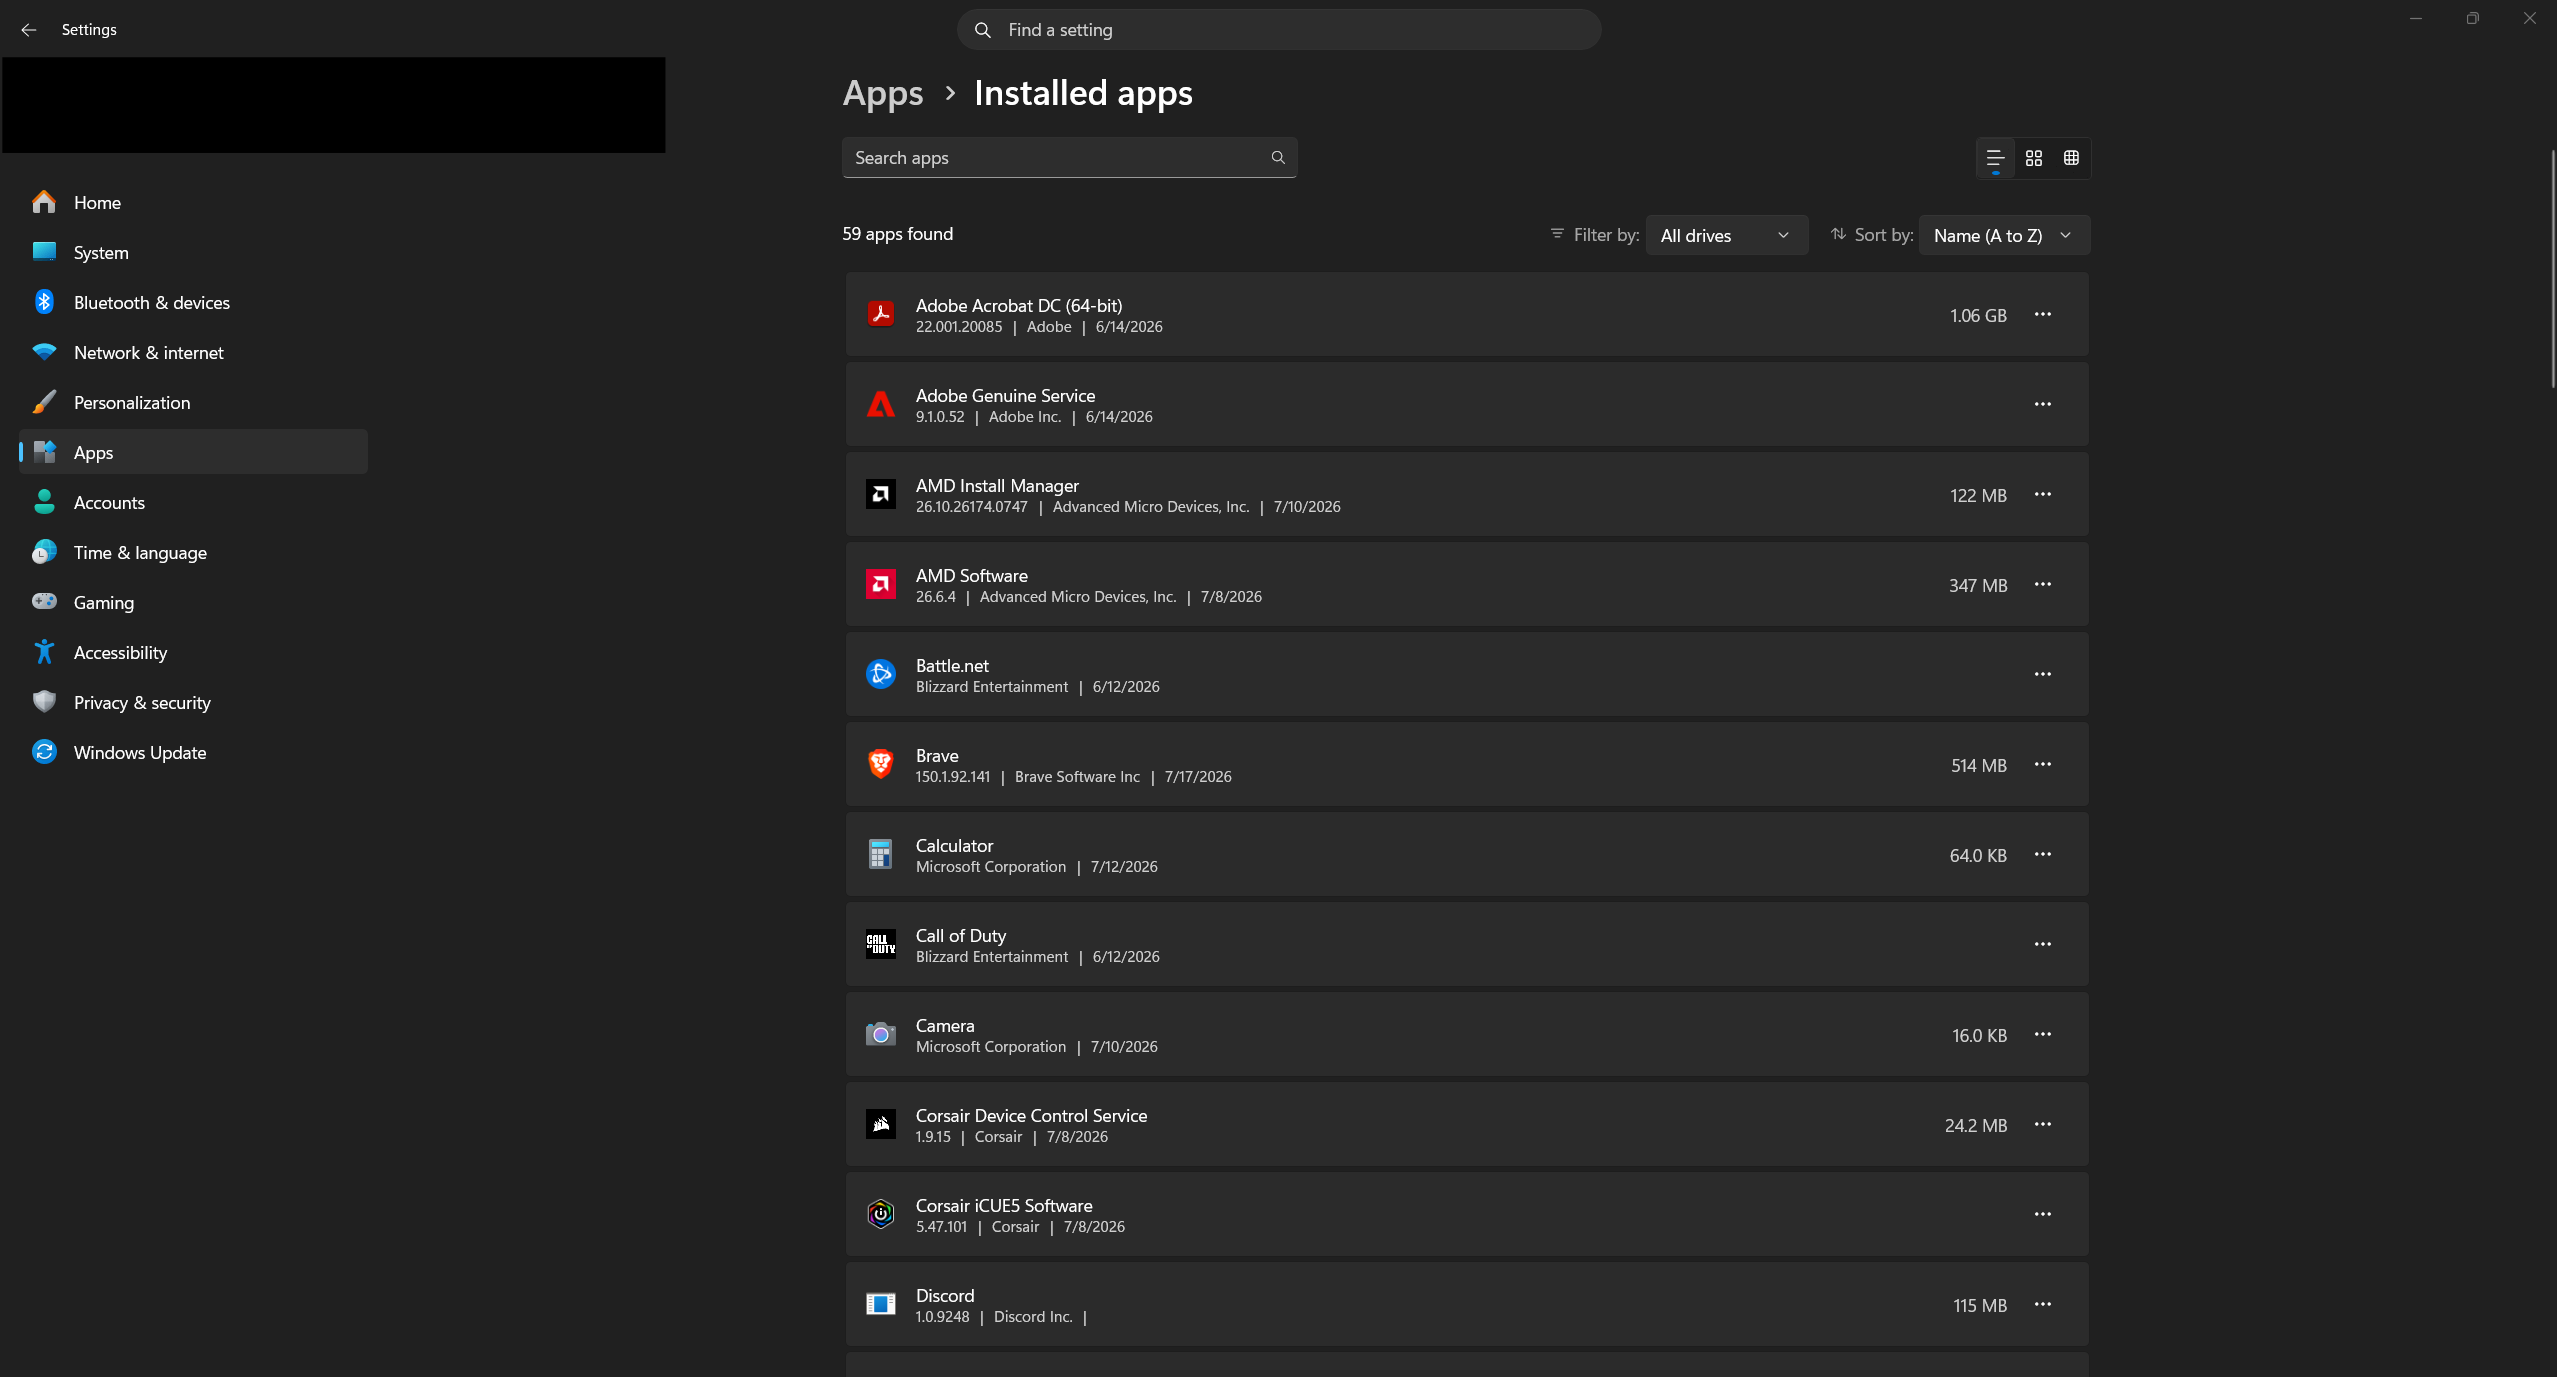Switch to grid view layout icon

2033,158
